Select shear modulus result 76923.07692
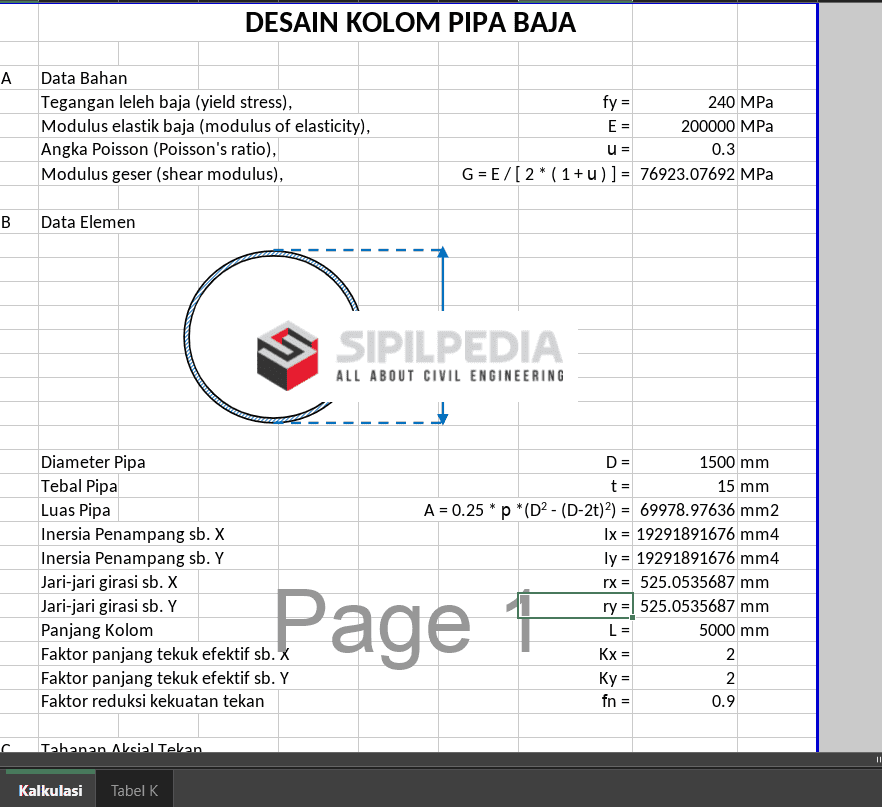 (685, 174)
